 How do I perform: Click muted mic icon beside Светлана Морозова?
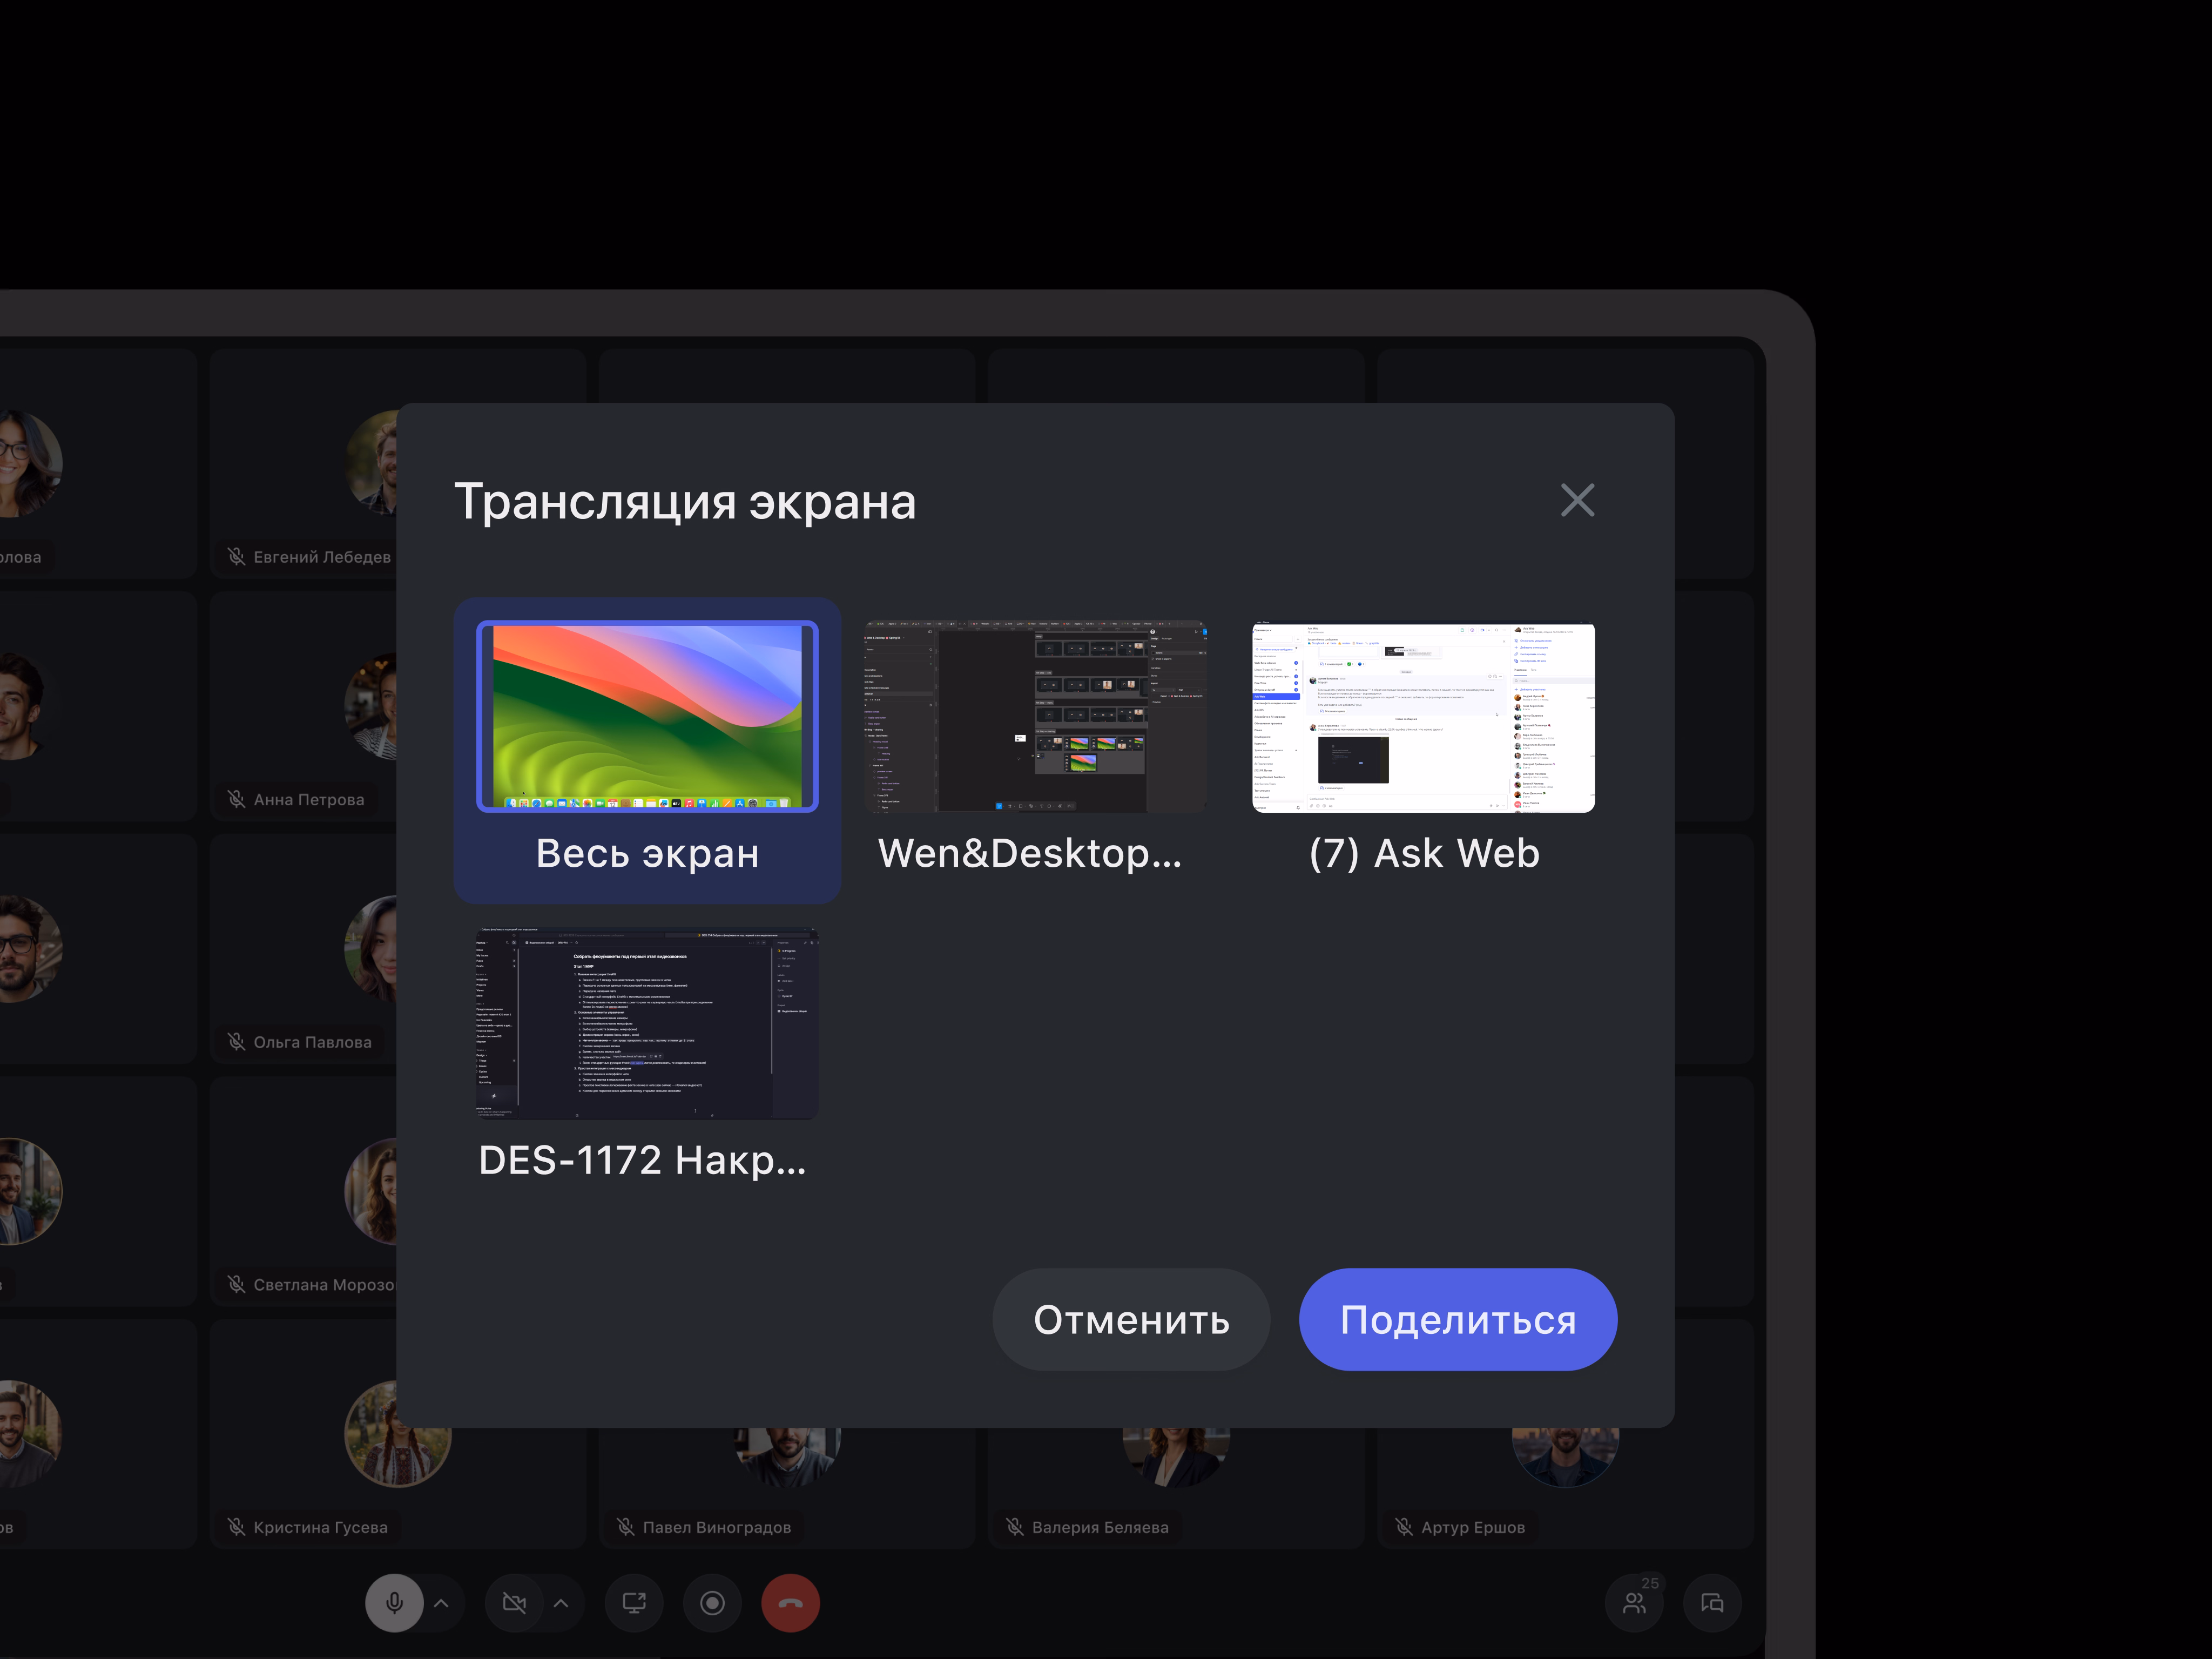click(236, 1285)
